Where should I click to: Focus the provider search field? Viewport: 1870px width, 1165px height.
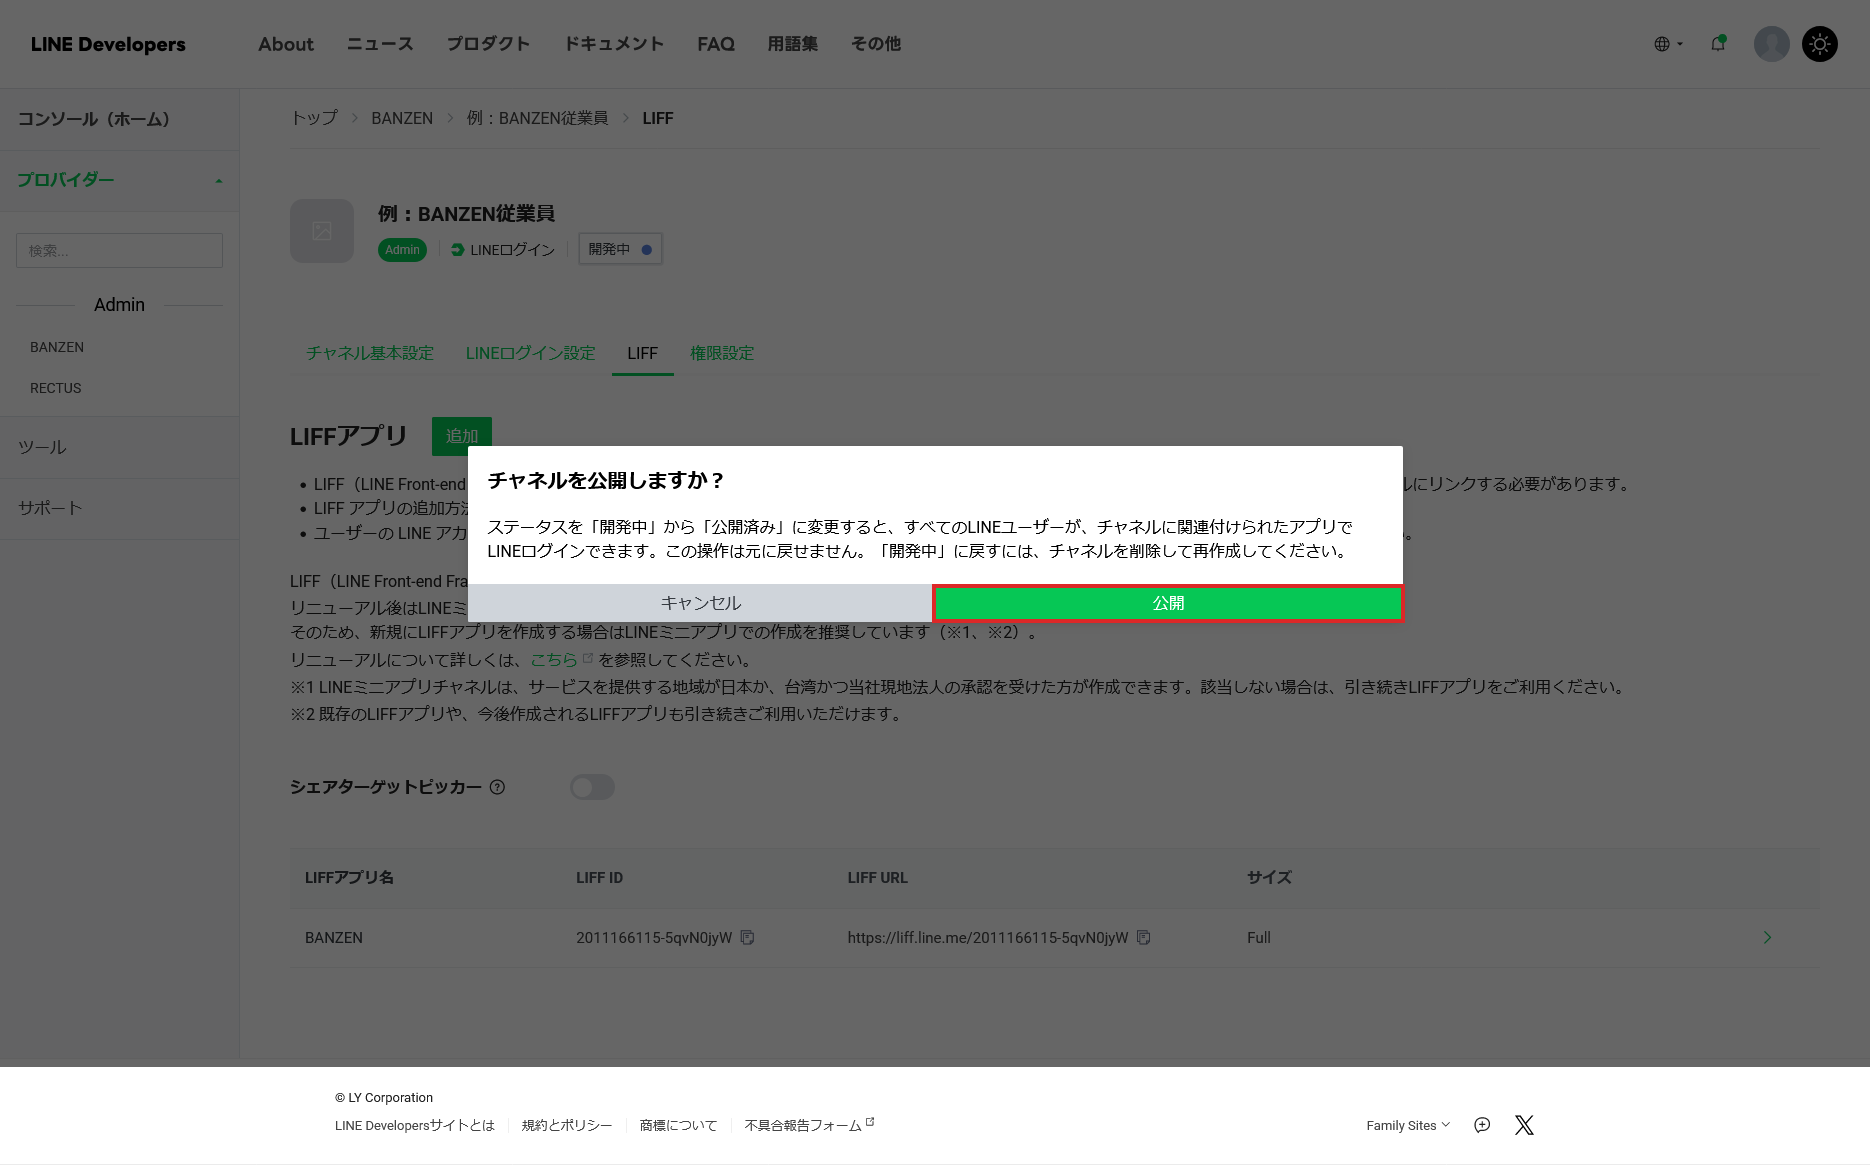coord(119,251)
